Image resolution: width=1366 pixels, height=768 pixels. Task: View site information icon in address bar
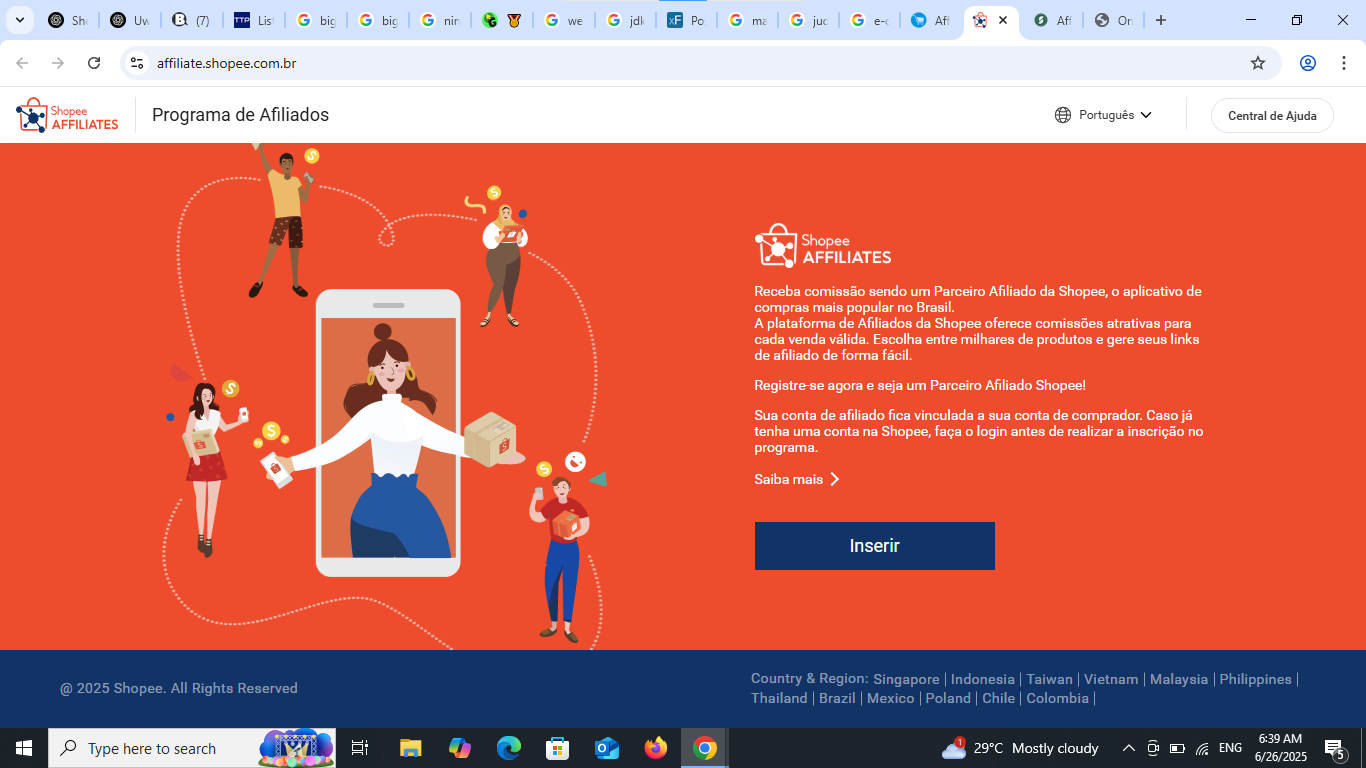[x=138, y=63]
